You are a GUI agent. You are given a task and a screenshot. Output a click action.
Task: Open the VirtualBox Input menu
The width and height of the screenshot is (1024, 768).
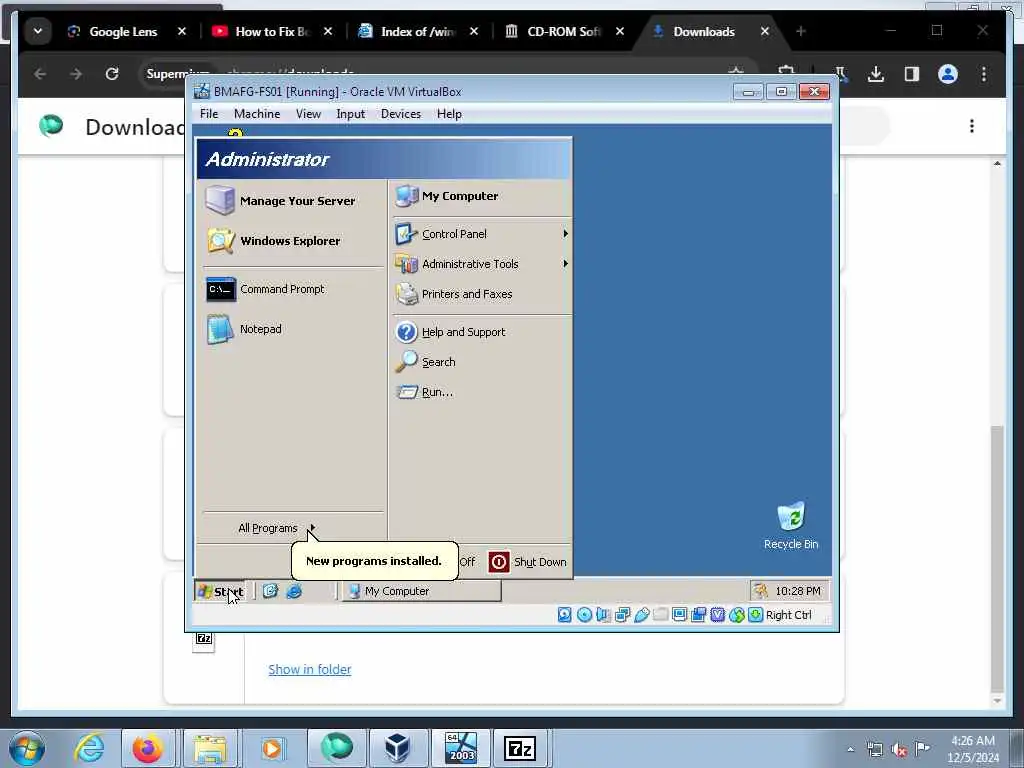point(351,114)
